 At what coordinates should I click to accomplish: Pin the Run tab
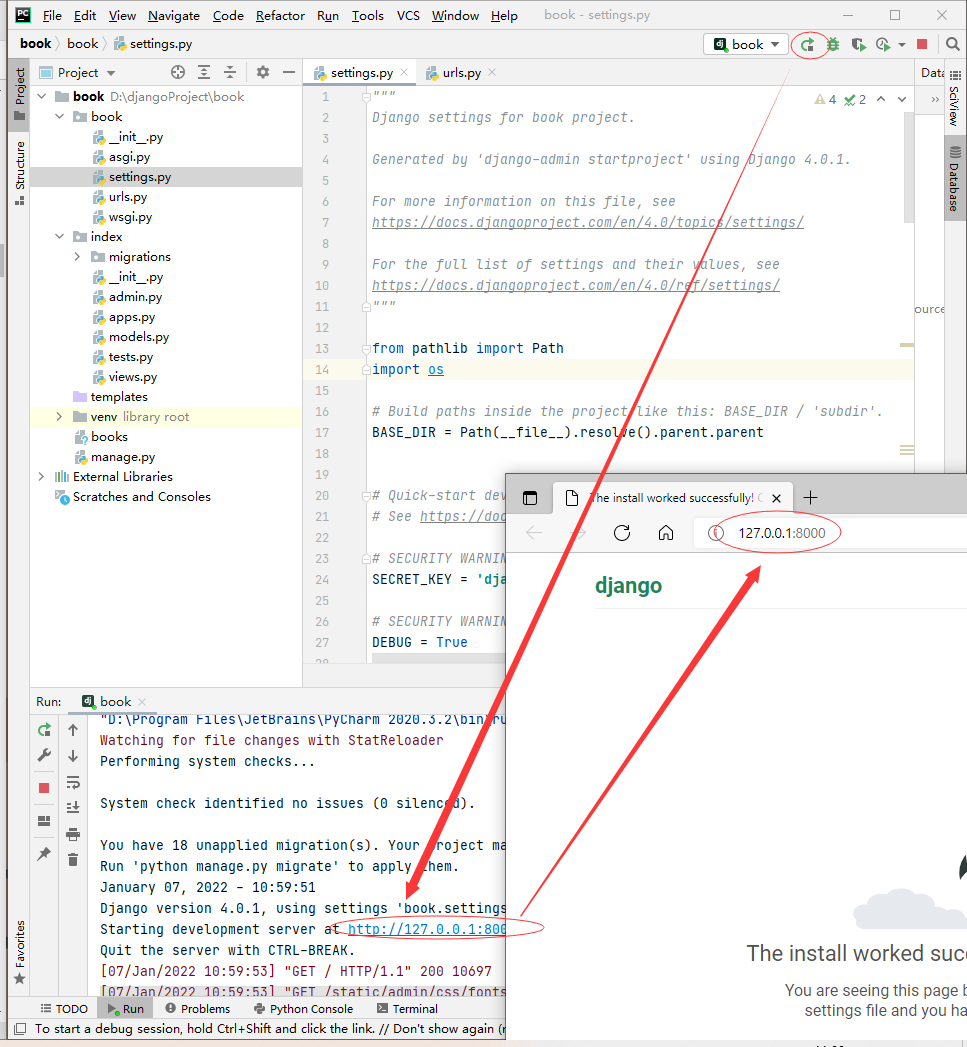pyautogui.click(x=44, y=853)
